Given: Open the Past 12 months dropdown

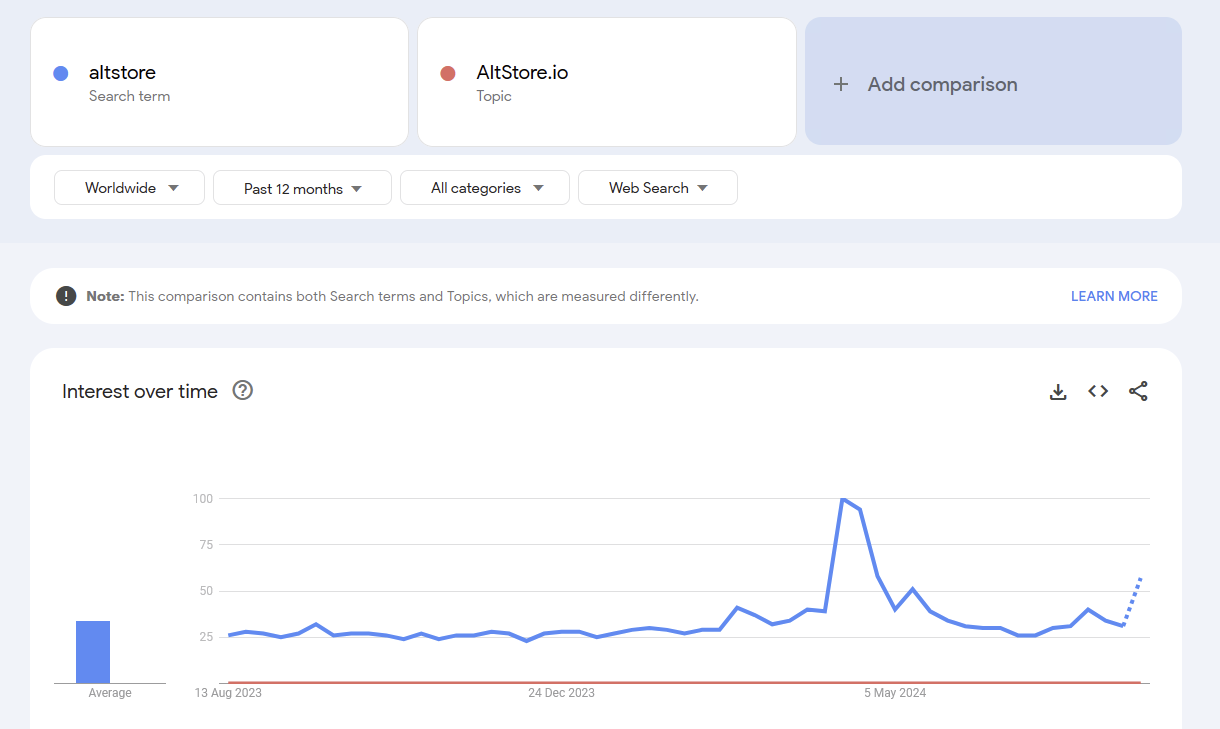Looking at the screenshot, I should [x=302, y=188].
